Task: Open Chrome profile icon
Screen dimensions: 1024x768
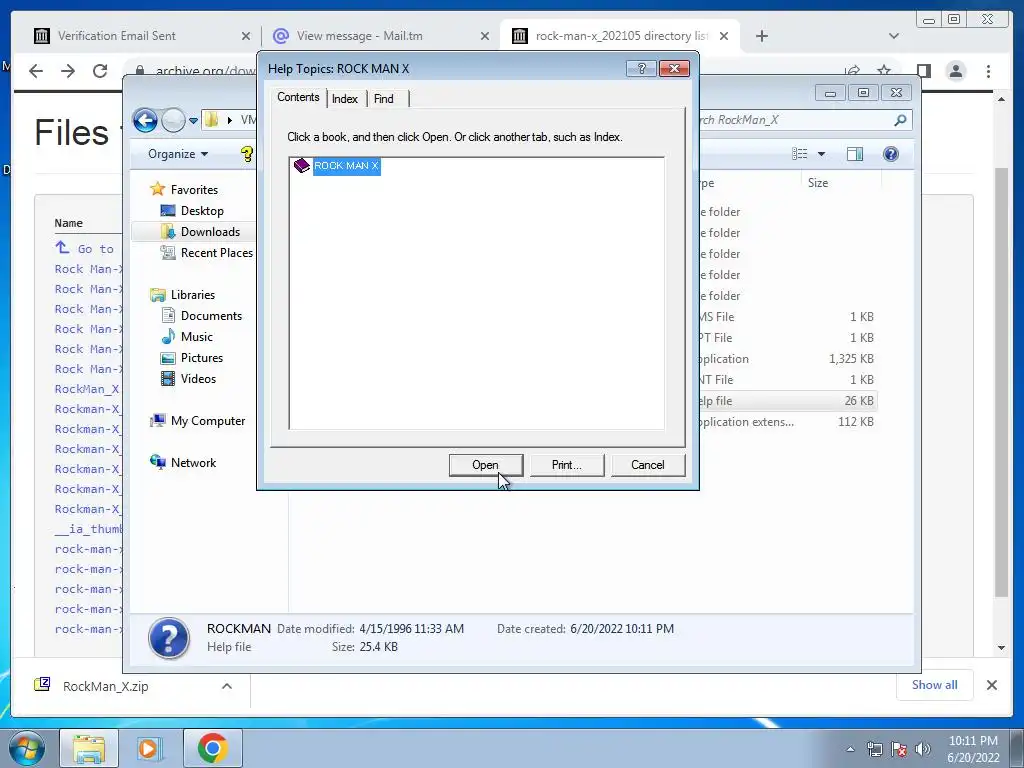Action: pos(956,71)
